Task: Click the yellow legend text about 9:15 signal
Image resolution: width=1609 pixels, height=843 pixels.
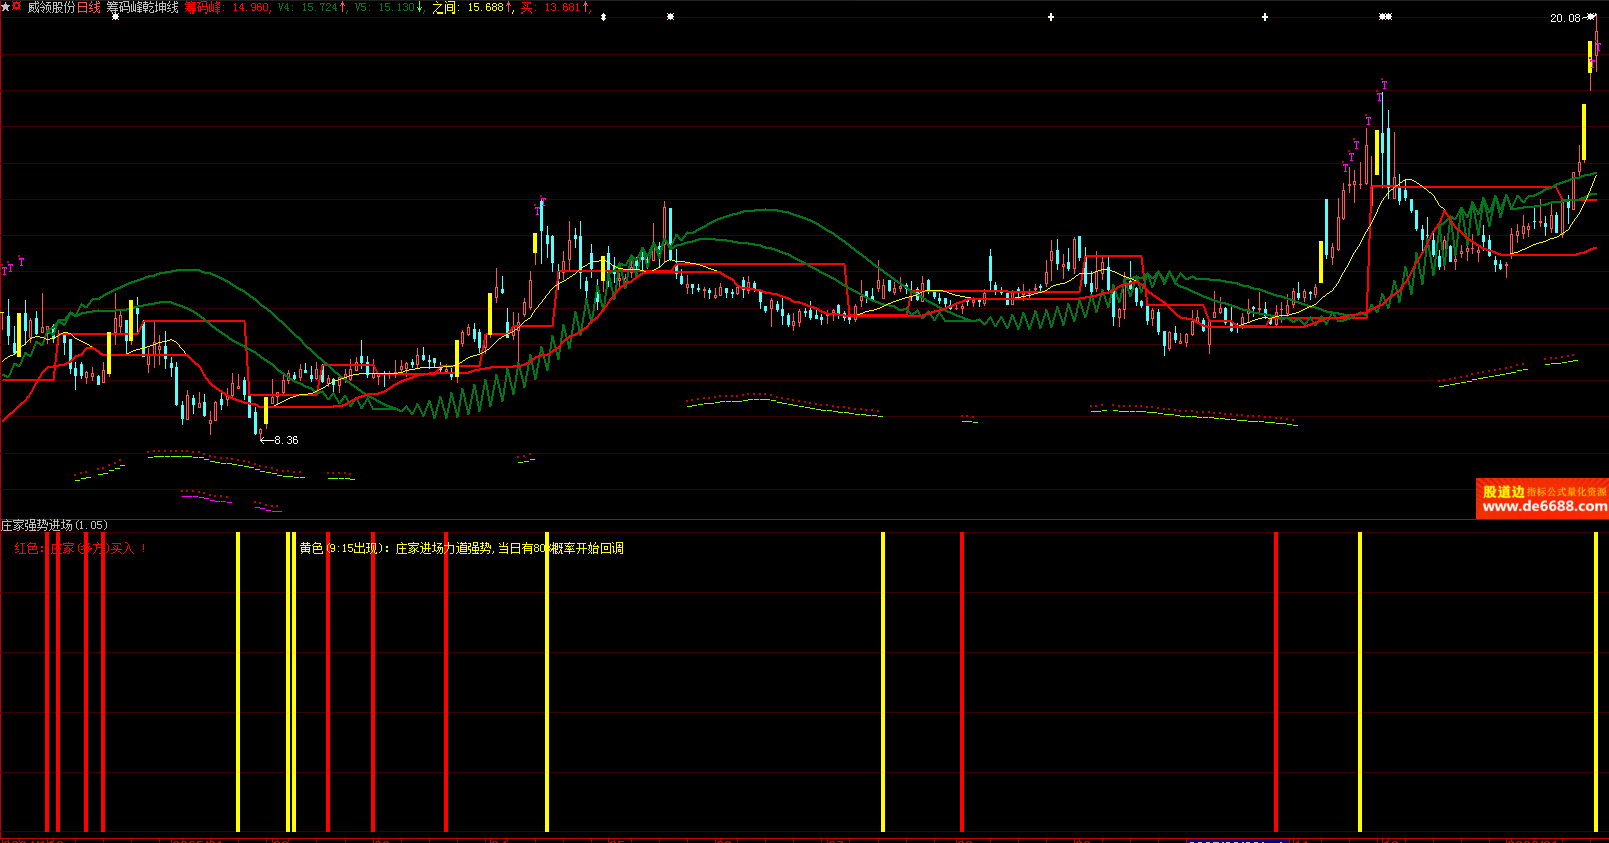Action: (x=461, y=548)
